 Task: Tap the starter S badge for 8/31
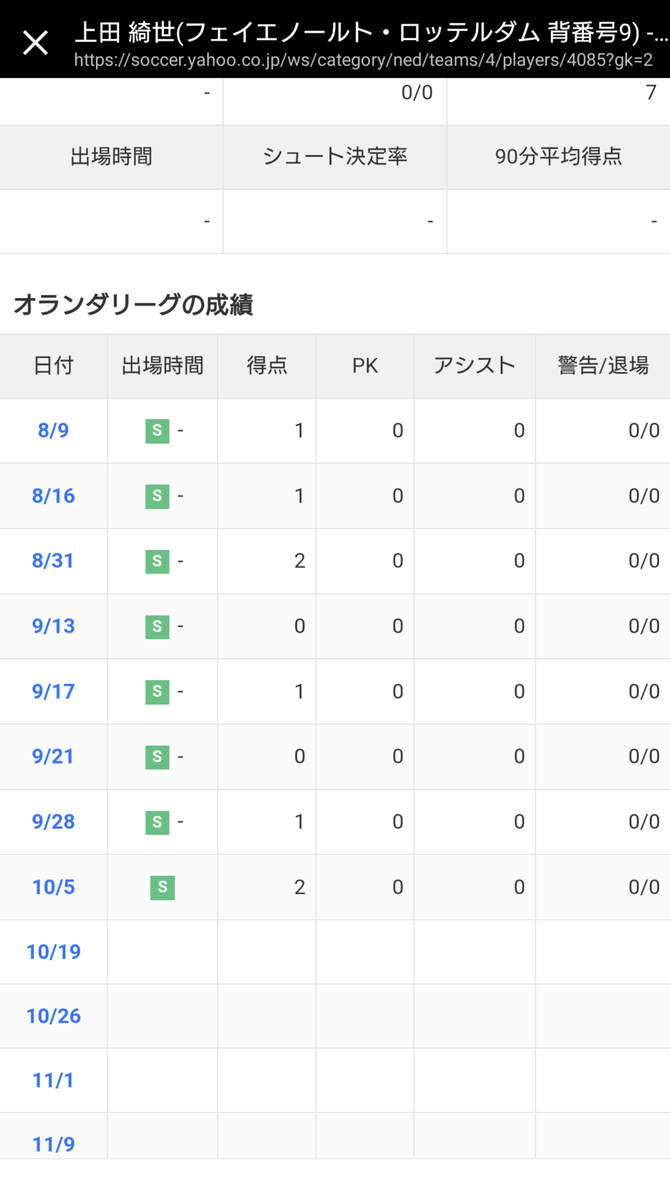157,561
